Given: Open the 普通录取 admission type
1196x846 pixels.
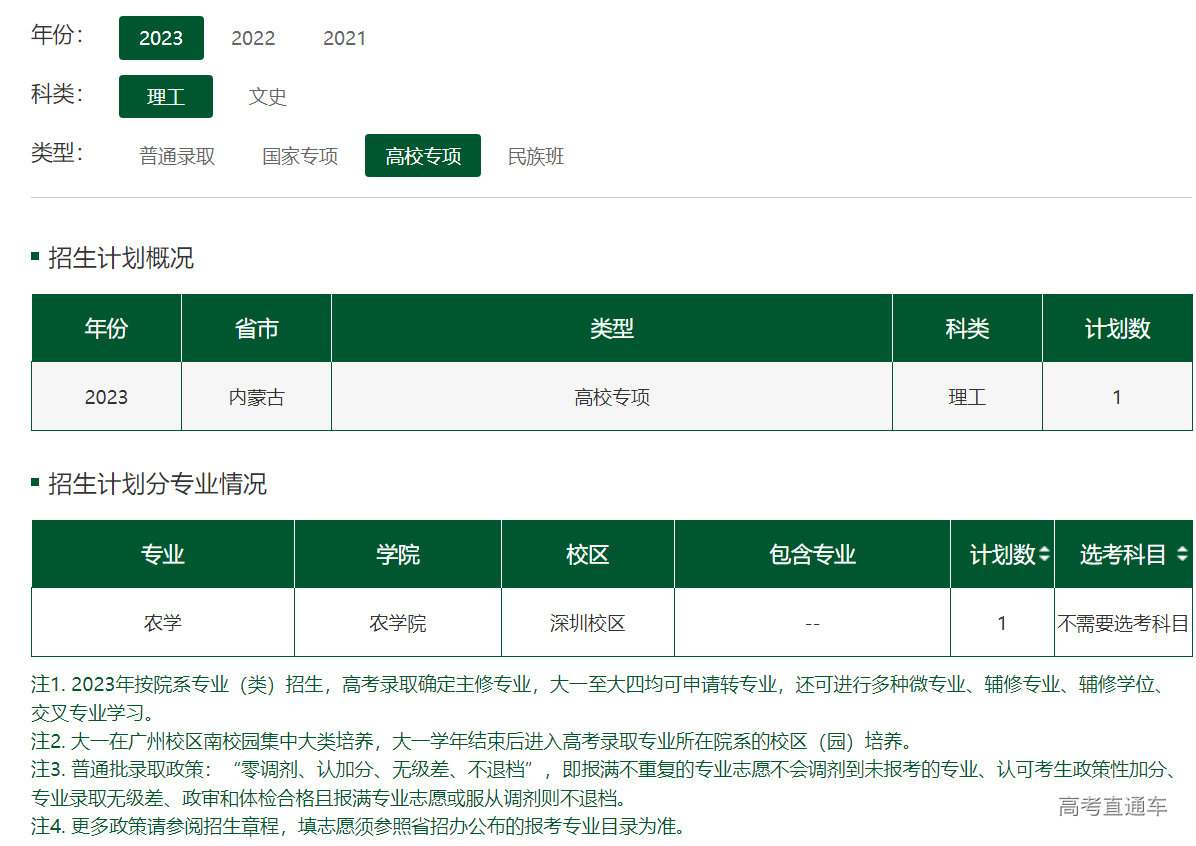Looking at the screenshot, I should click(x=177, y=156).
